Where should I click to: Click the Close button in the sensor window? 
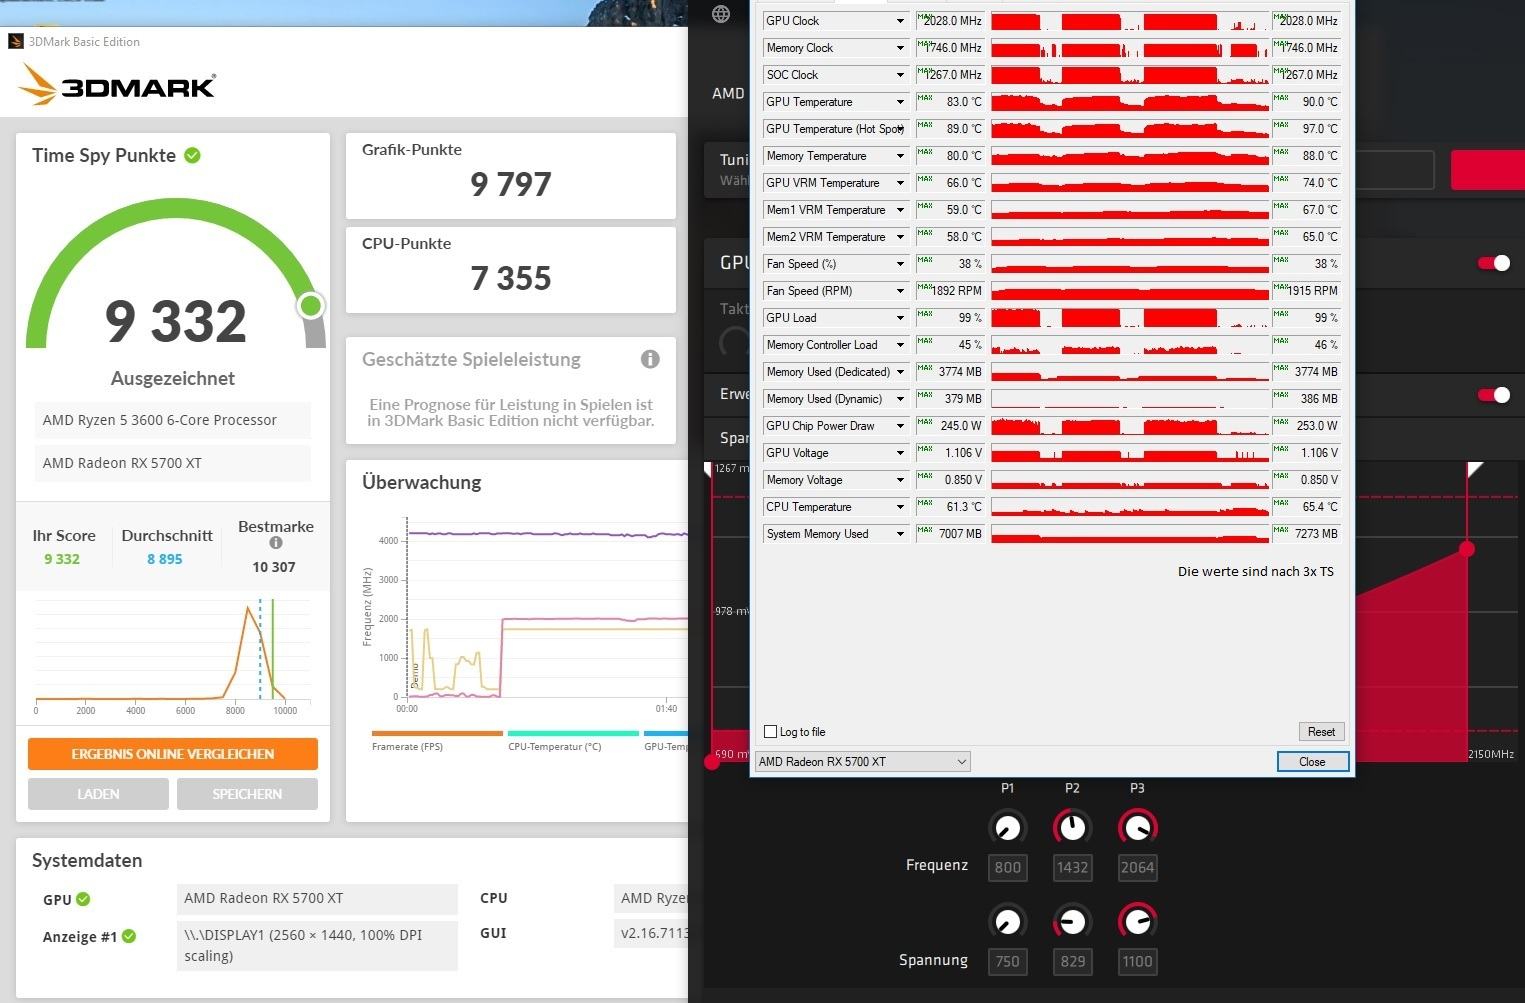pos(1312,762)
